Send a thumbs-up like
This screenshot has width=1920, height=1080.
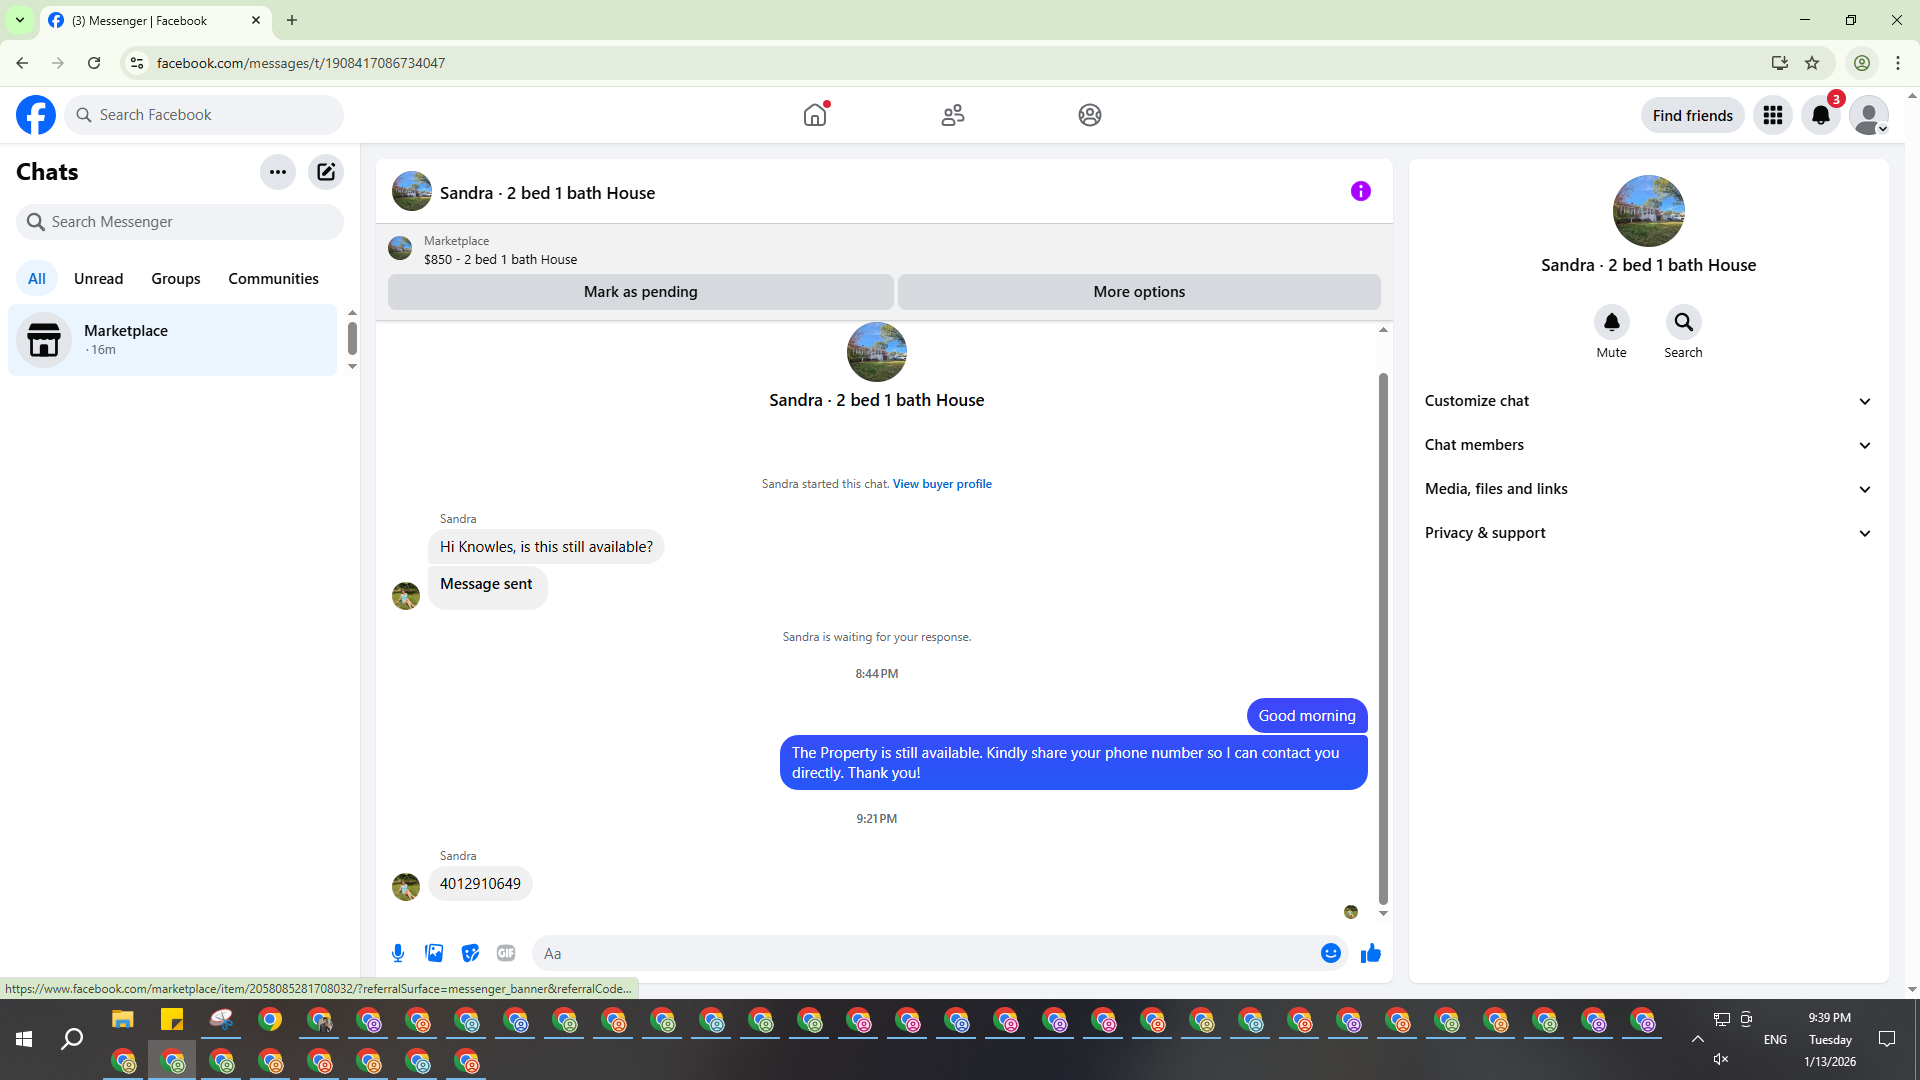[x=1371, y=953]
